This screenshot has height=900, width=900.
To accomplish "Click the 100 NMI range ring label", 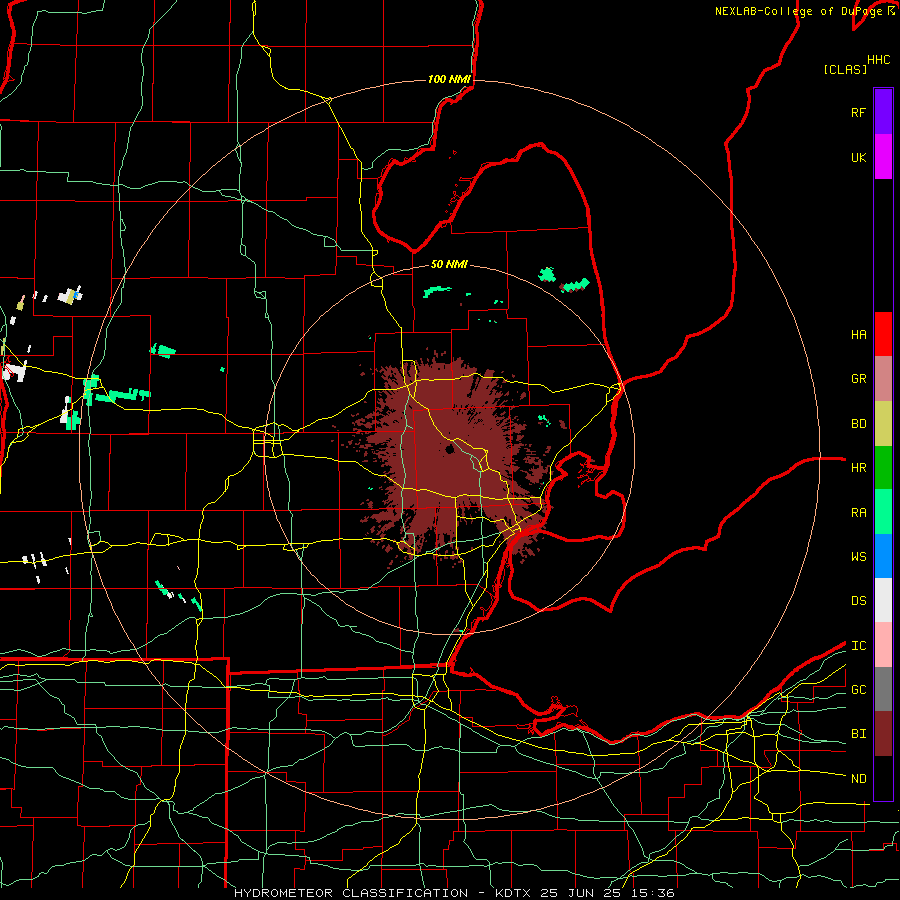I will [449, 79].
